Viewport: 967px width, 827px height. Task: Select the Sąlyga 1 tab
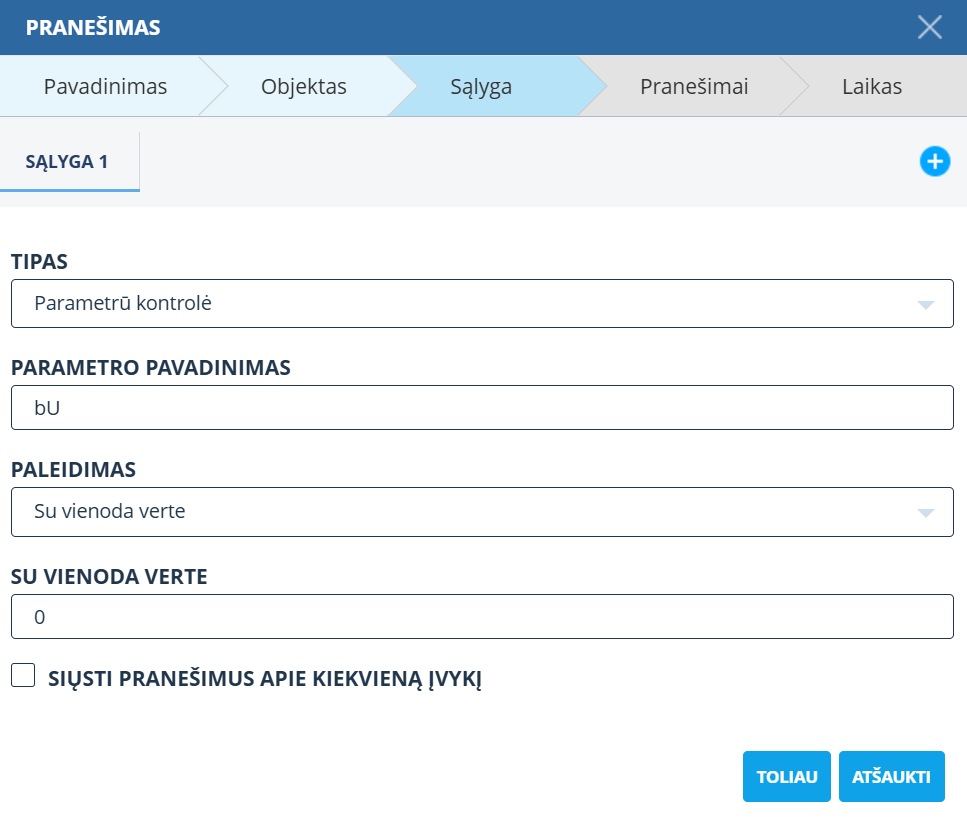(67, 162)
